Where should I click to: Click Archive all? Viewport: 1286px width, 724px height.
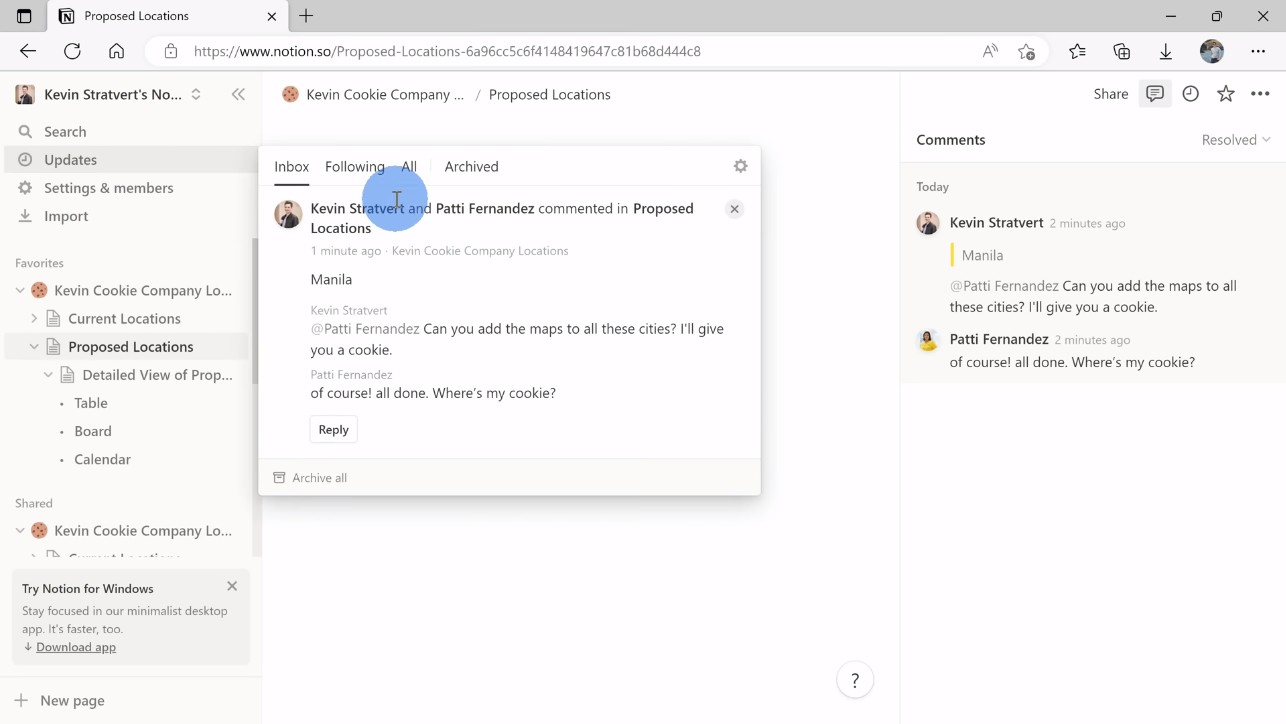[x=310, y=477]
